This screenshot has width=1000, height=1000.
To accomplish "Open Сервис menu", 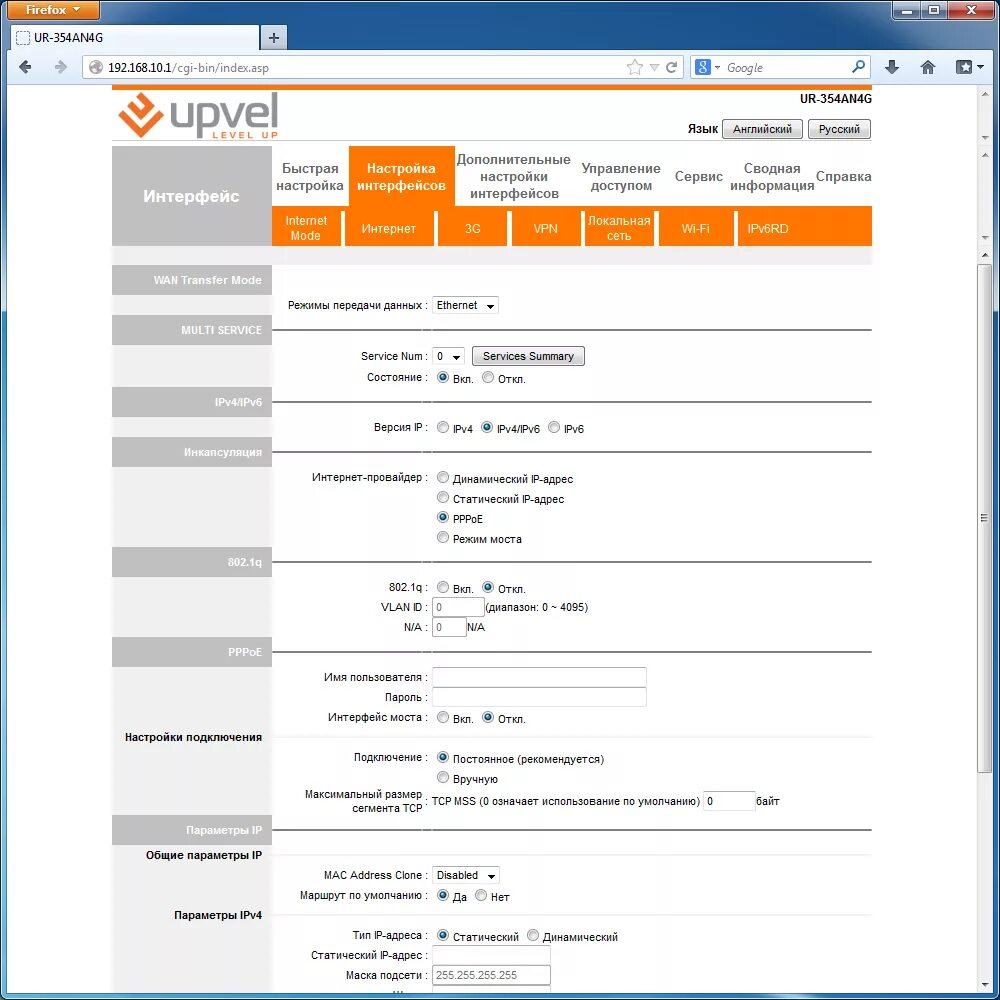I will point(698,177).
